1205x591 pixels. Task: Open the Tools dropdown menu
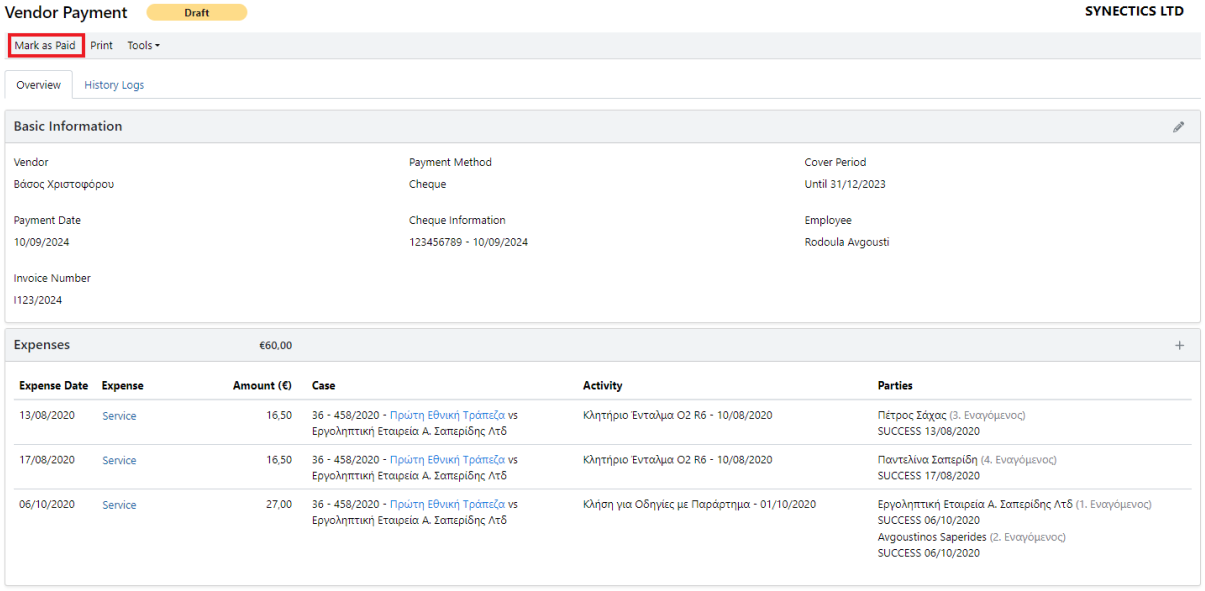click(143, 46)
